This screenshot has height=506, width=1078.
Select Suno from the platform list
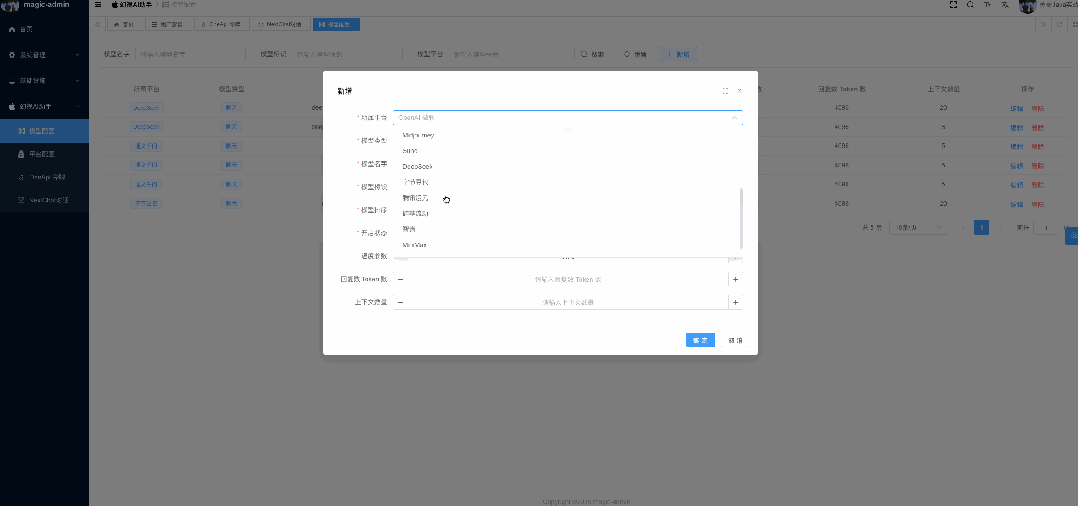click(x=410, y=151)
